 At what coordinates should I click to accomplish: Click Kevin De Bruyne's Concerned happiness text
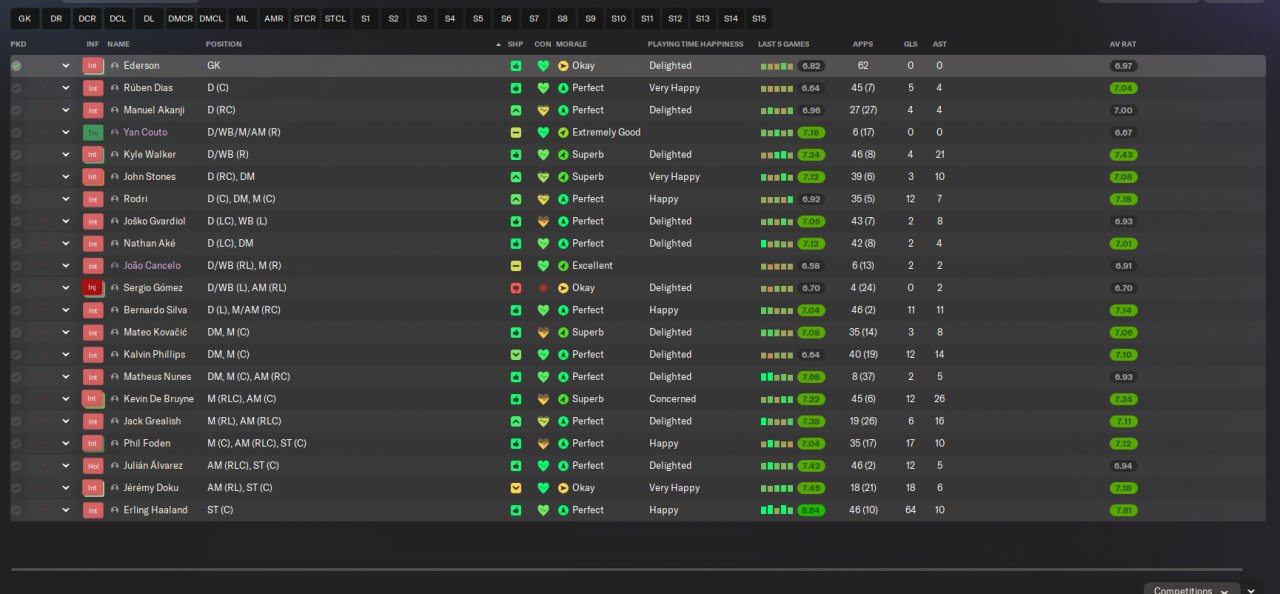(x=673, y=399)
